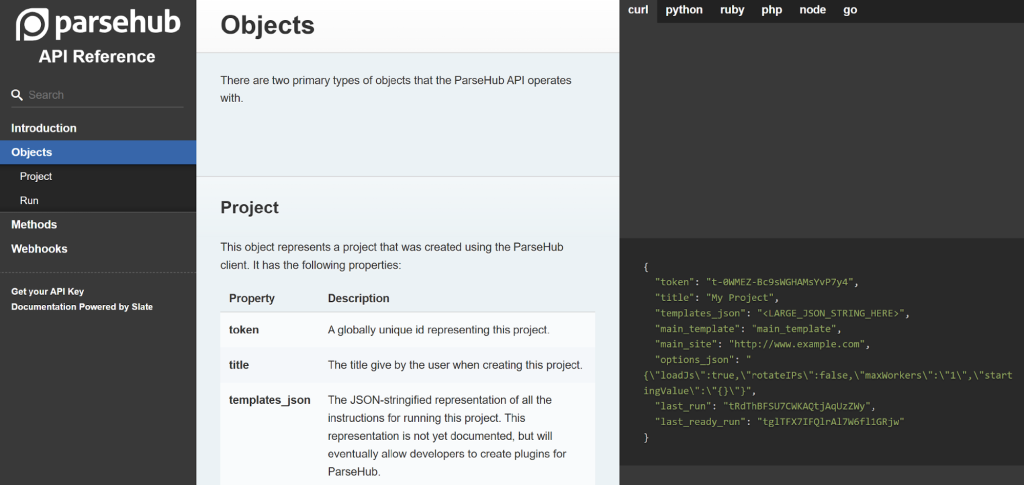Click 'There are two primary types' paragraph
This screenshot has height=485, width=1024.
coord(396,89)
